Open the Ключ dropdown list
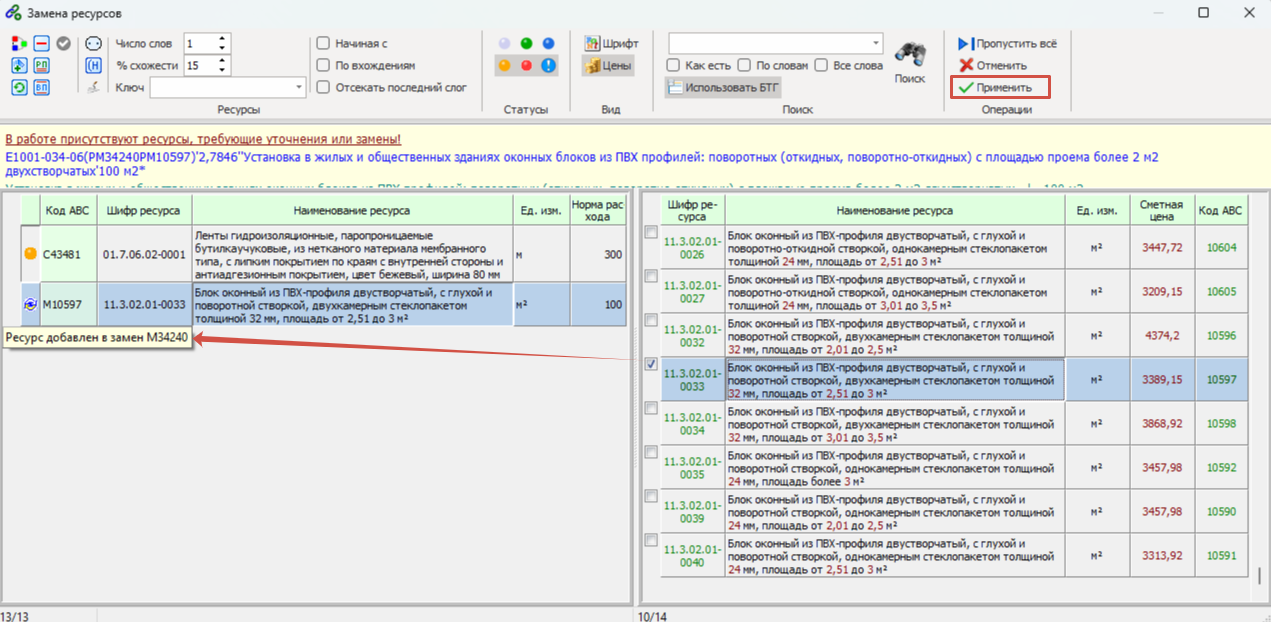 coord(300,88)
